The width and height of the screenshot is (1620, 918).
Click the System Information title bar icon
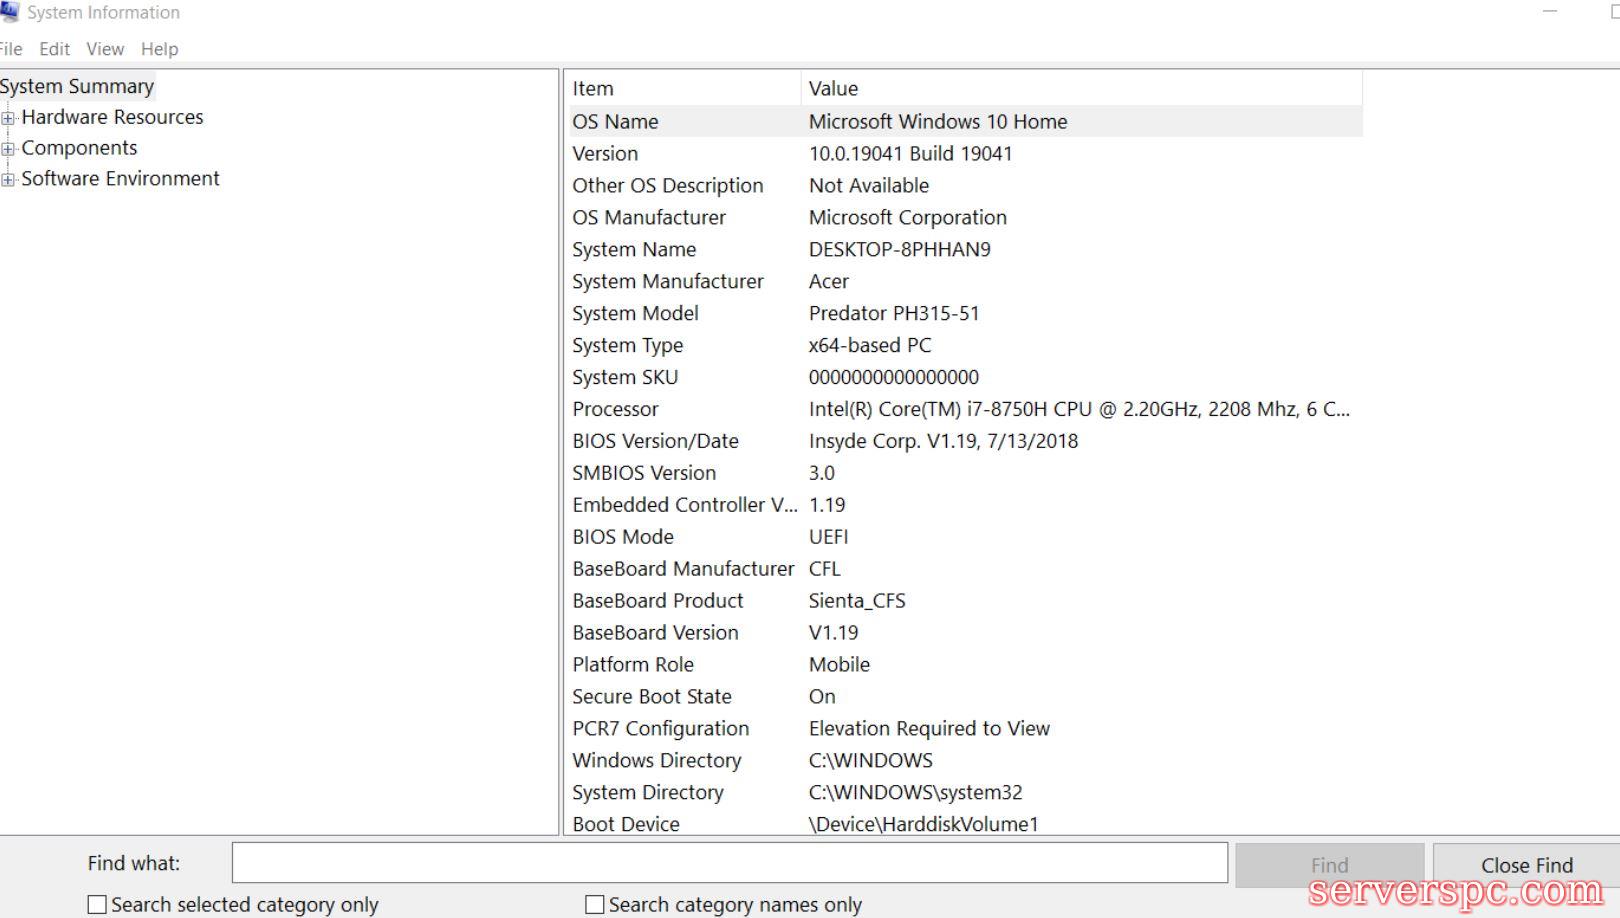pos(9,12)
